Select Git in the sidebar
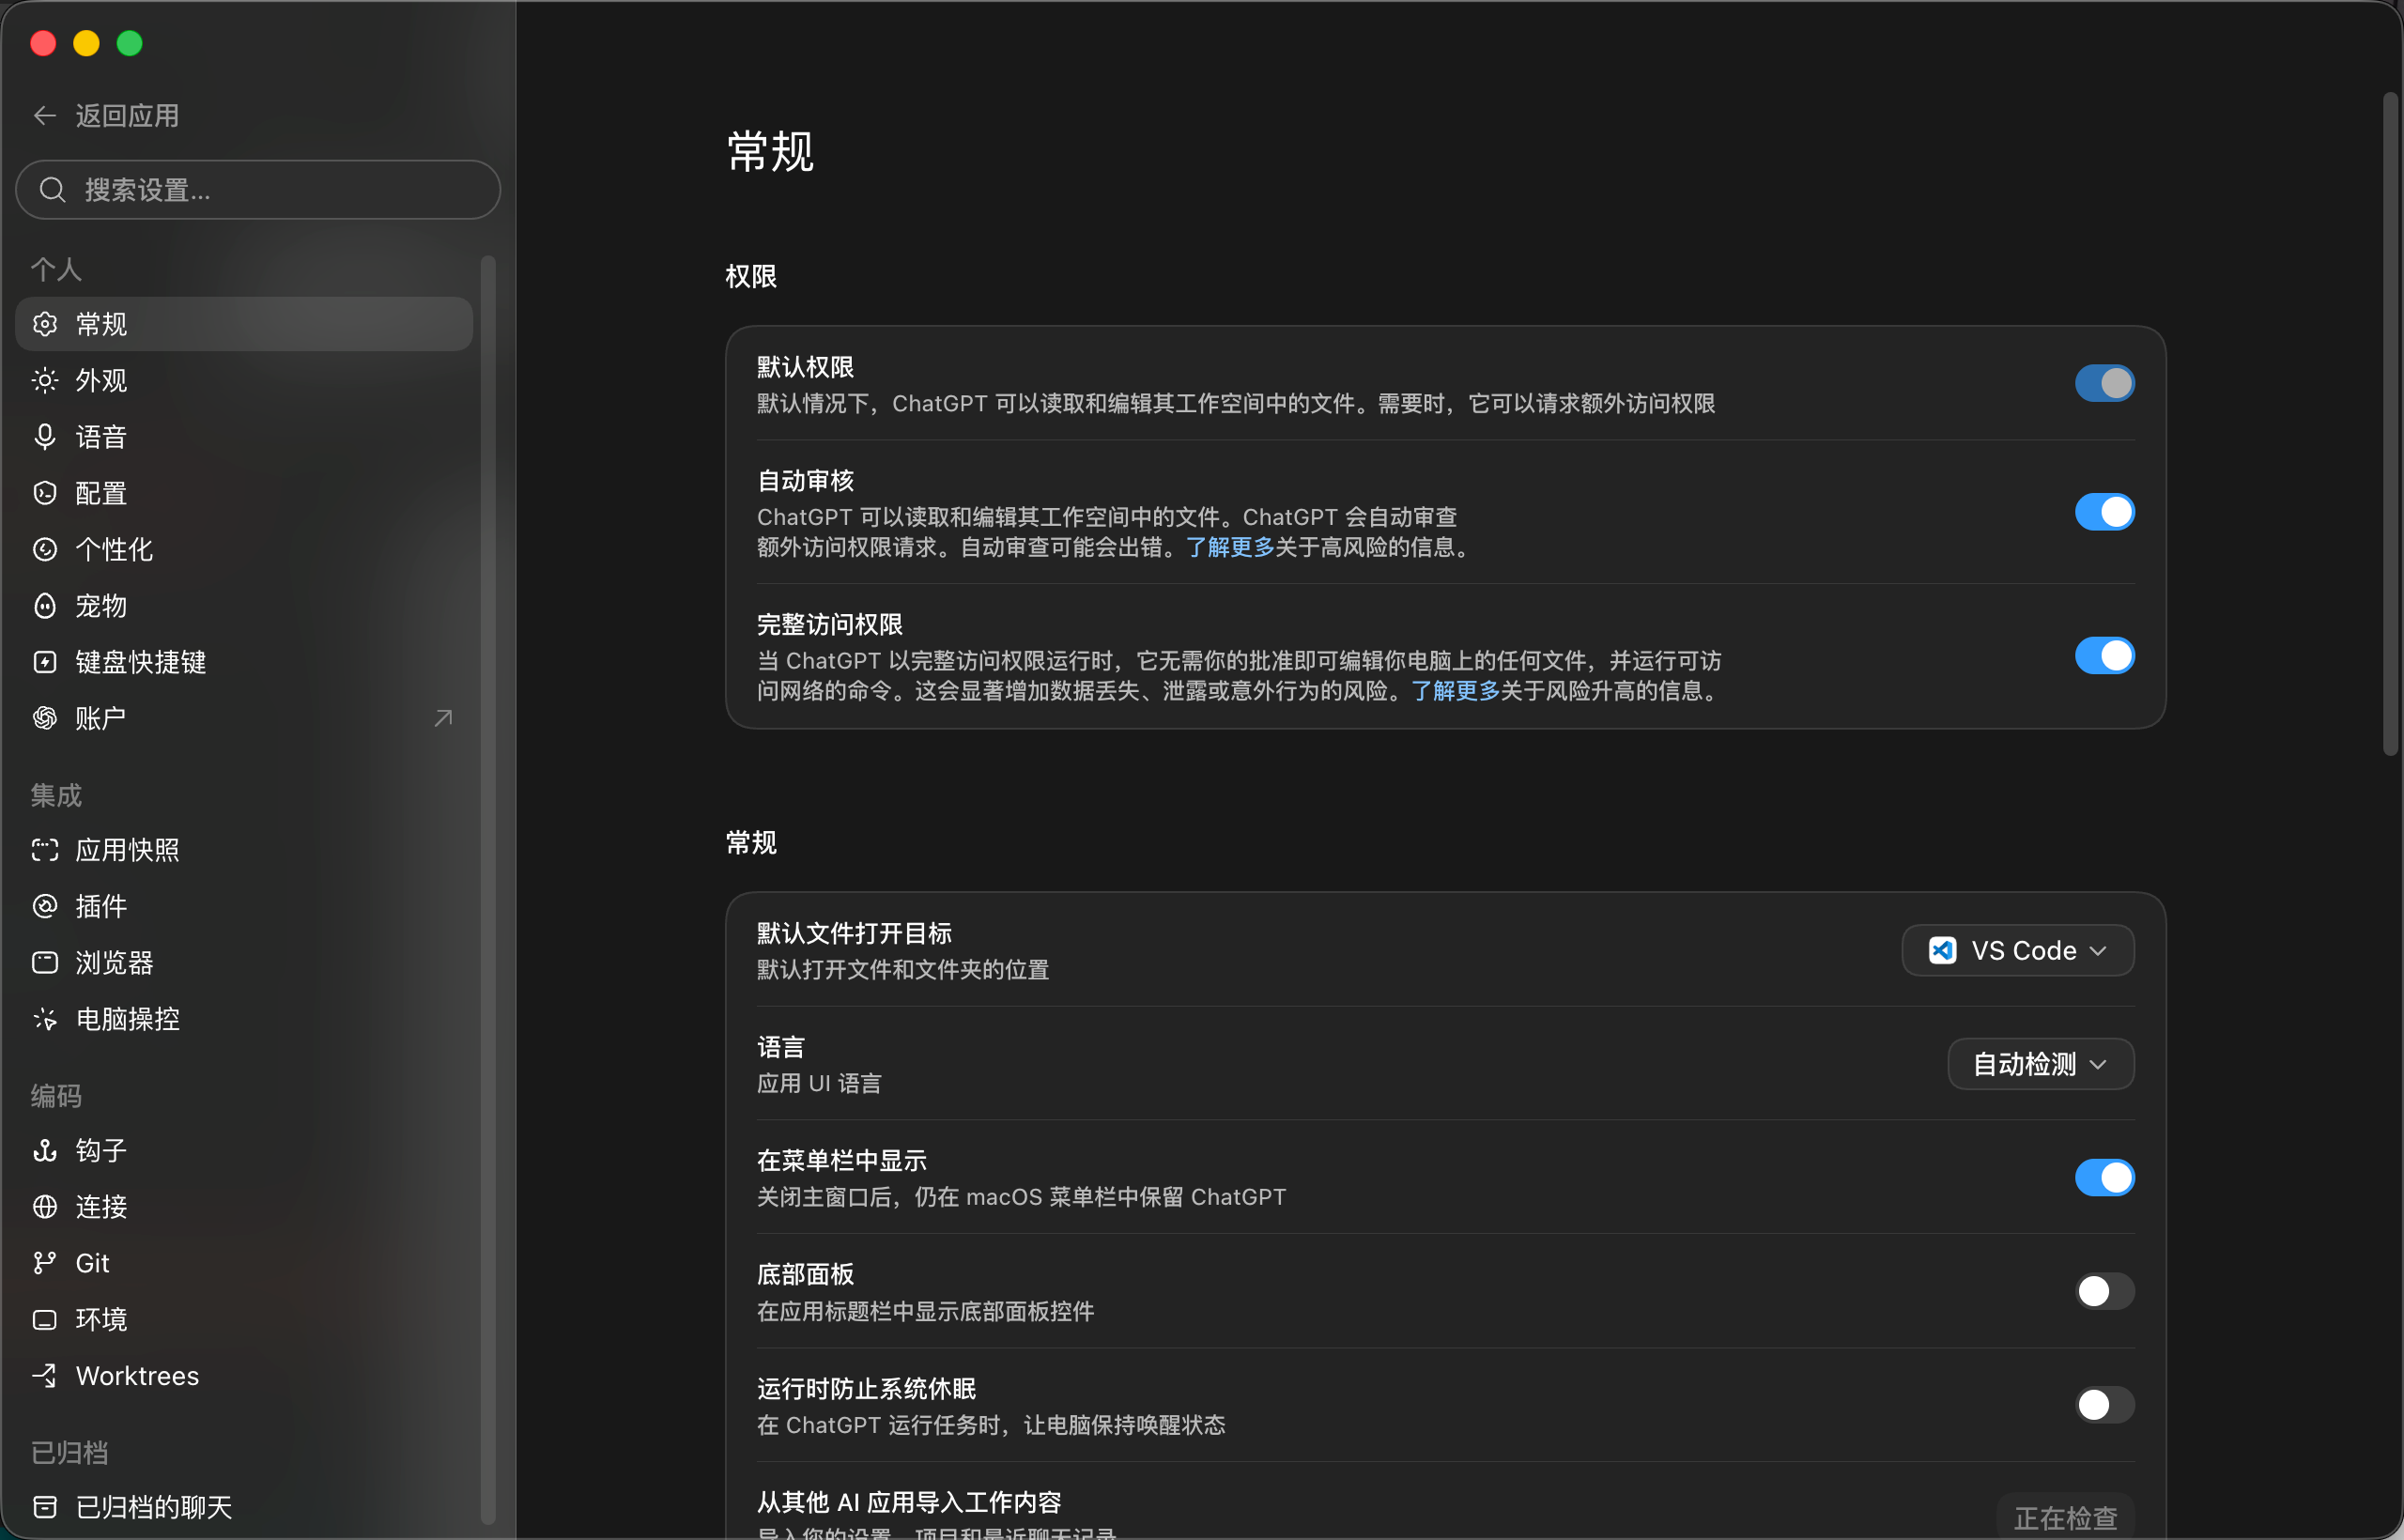Image resolution: width=2404 pixels, height=1540 pixels. pyautogui.click(x=244, y=1263)
